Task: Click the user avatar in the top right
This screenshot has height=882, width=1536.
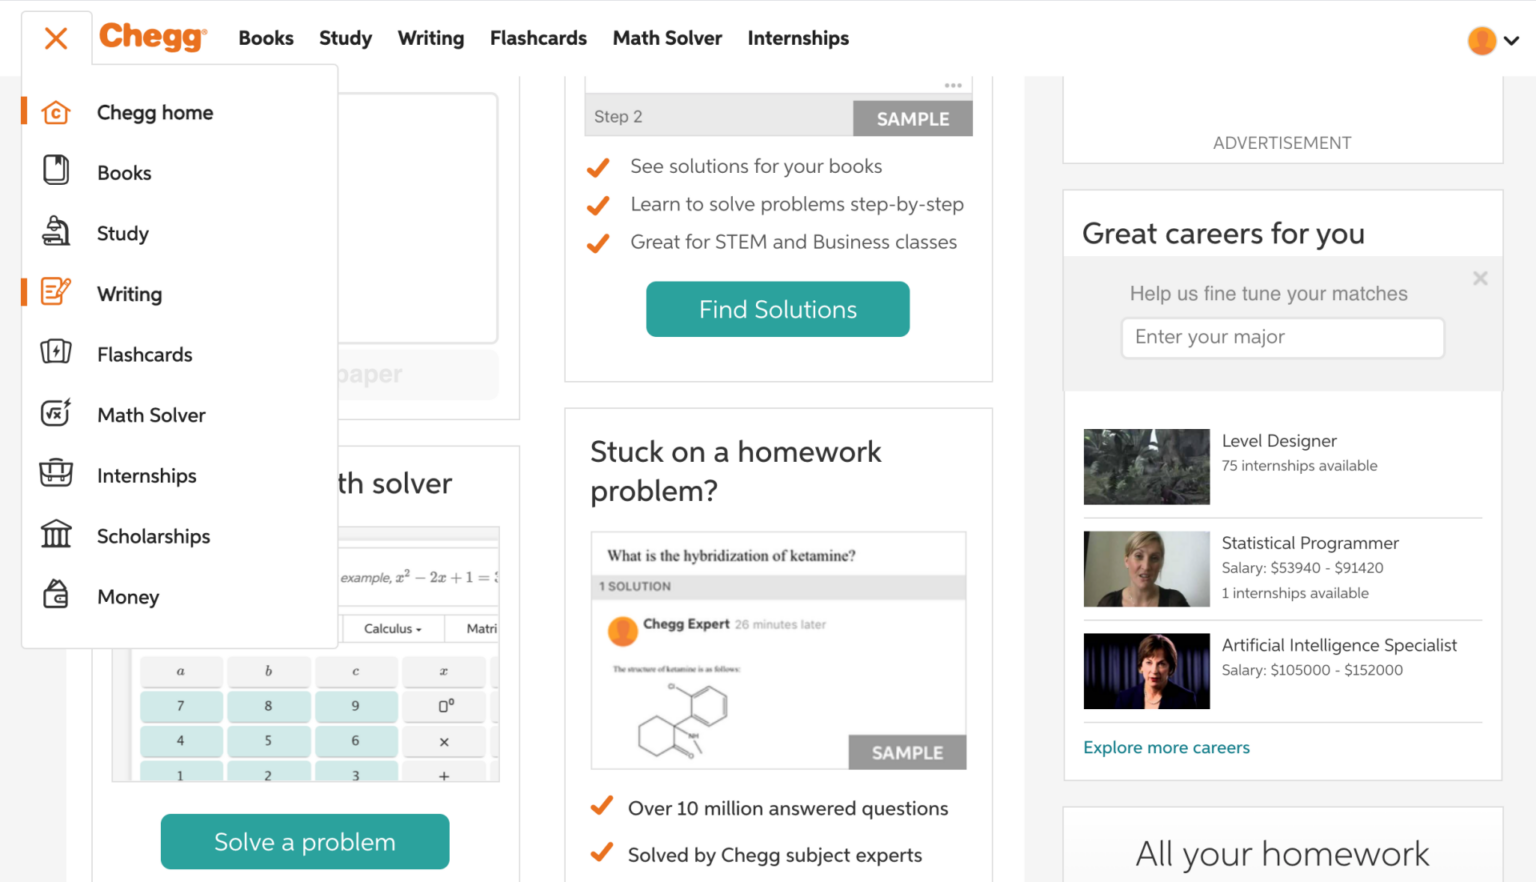Action: click(1482, 40)
